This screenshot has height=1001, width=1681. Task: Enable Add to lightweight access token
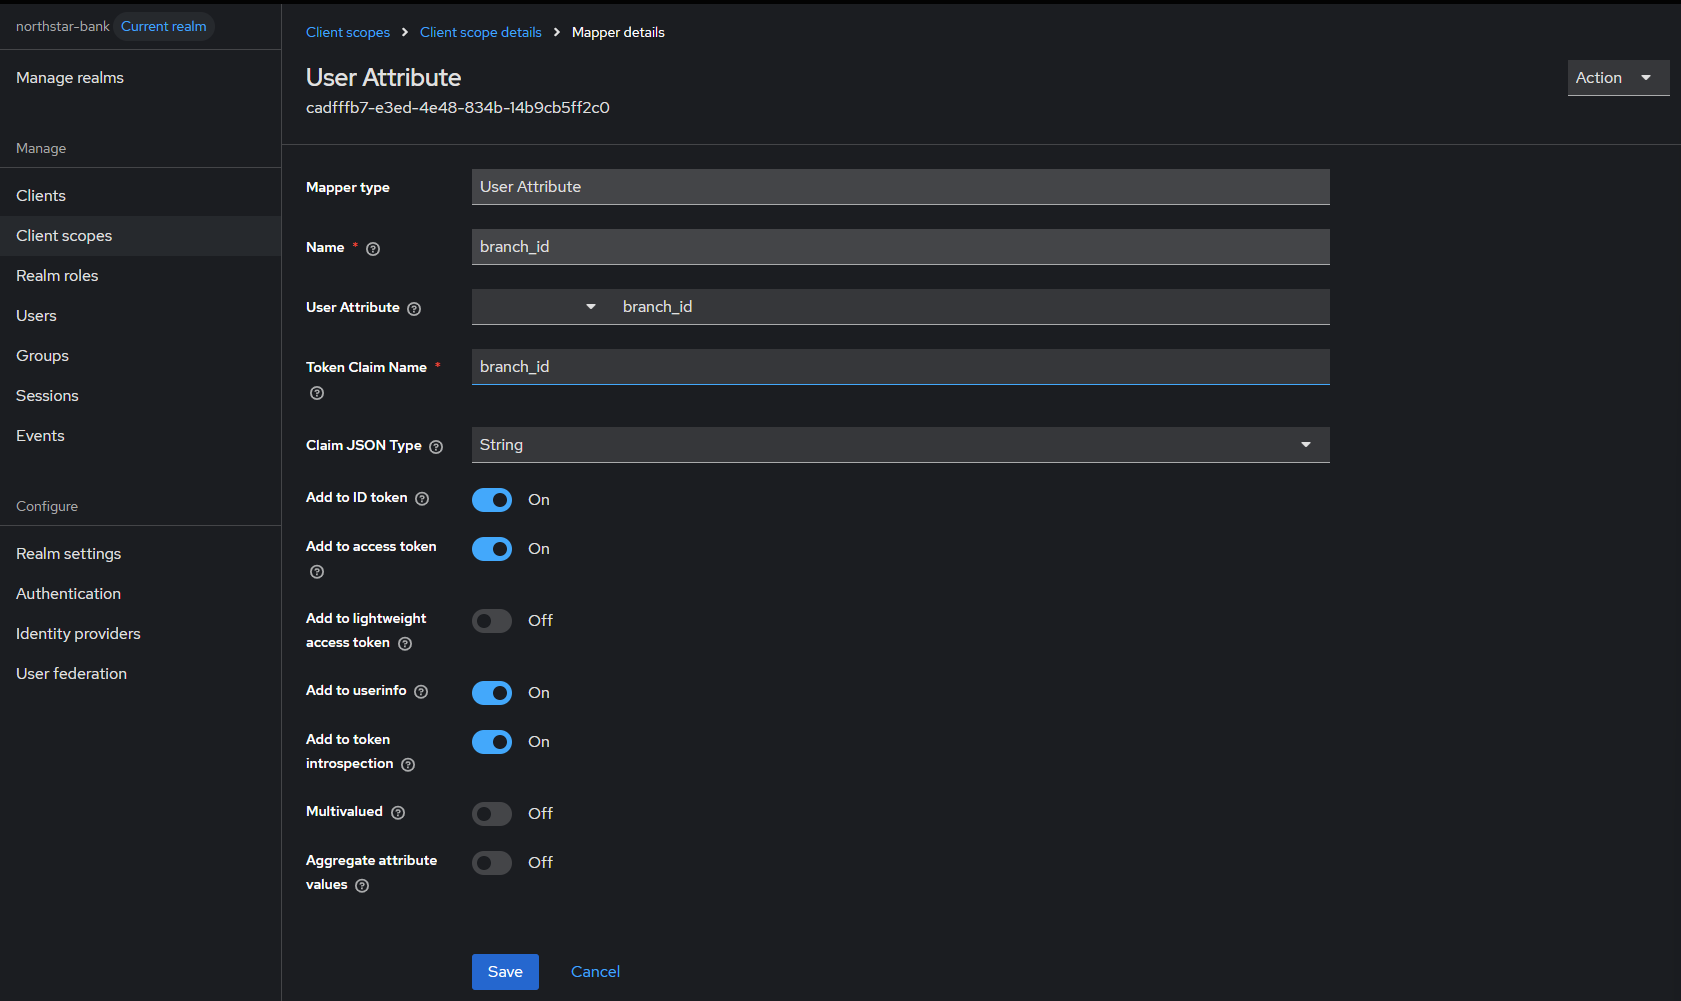492,621
